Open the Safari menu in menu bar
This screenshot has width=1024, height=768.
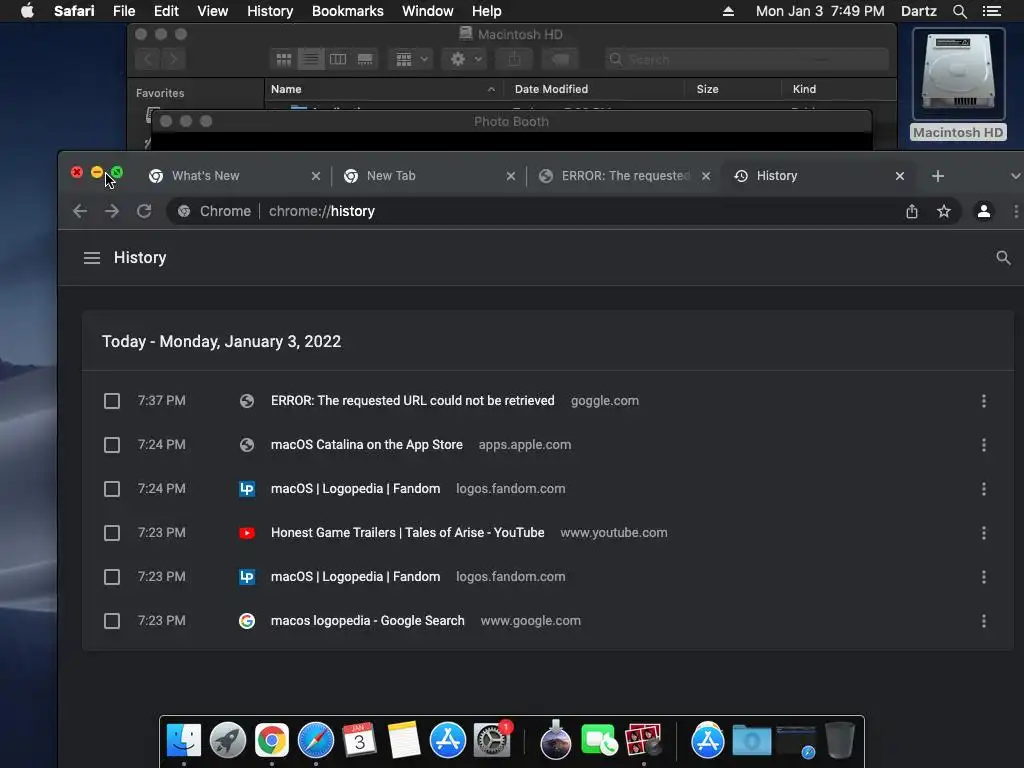74,11
